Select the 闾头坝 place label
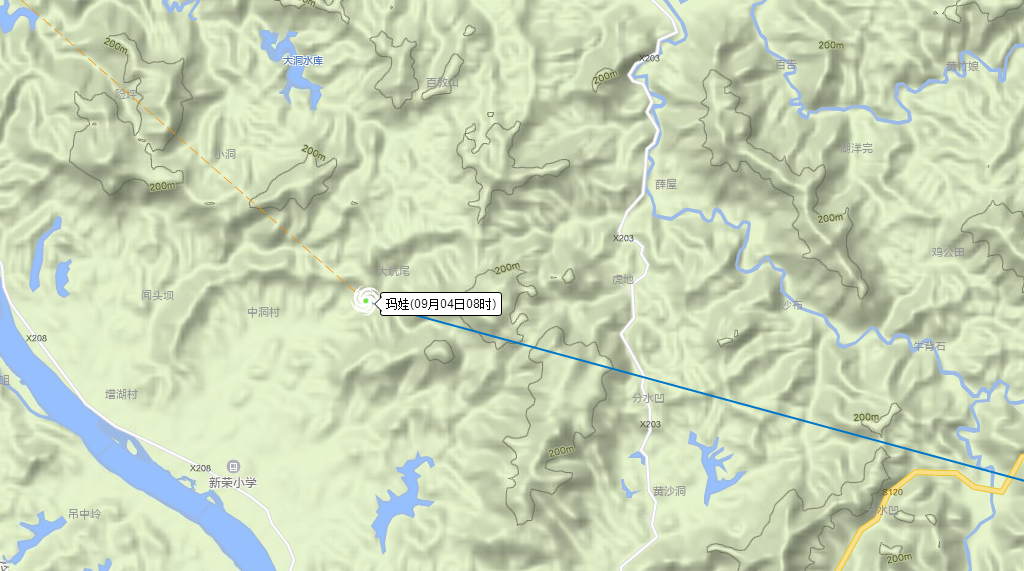Image resolution: width=1024 pixels, height=571 pixels. (x=157, y=295)
